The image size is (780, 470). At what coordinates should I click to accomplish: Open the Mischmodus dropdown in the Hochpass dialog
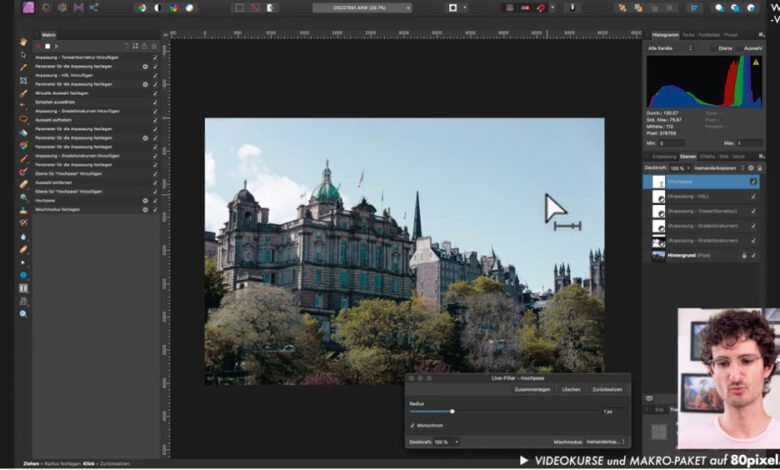point(606,441)
